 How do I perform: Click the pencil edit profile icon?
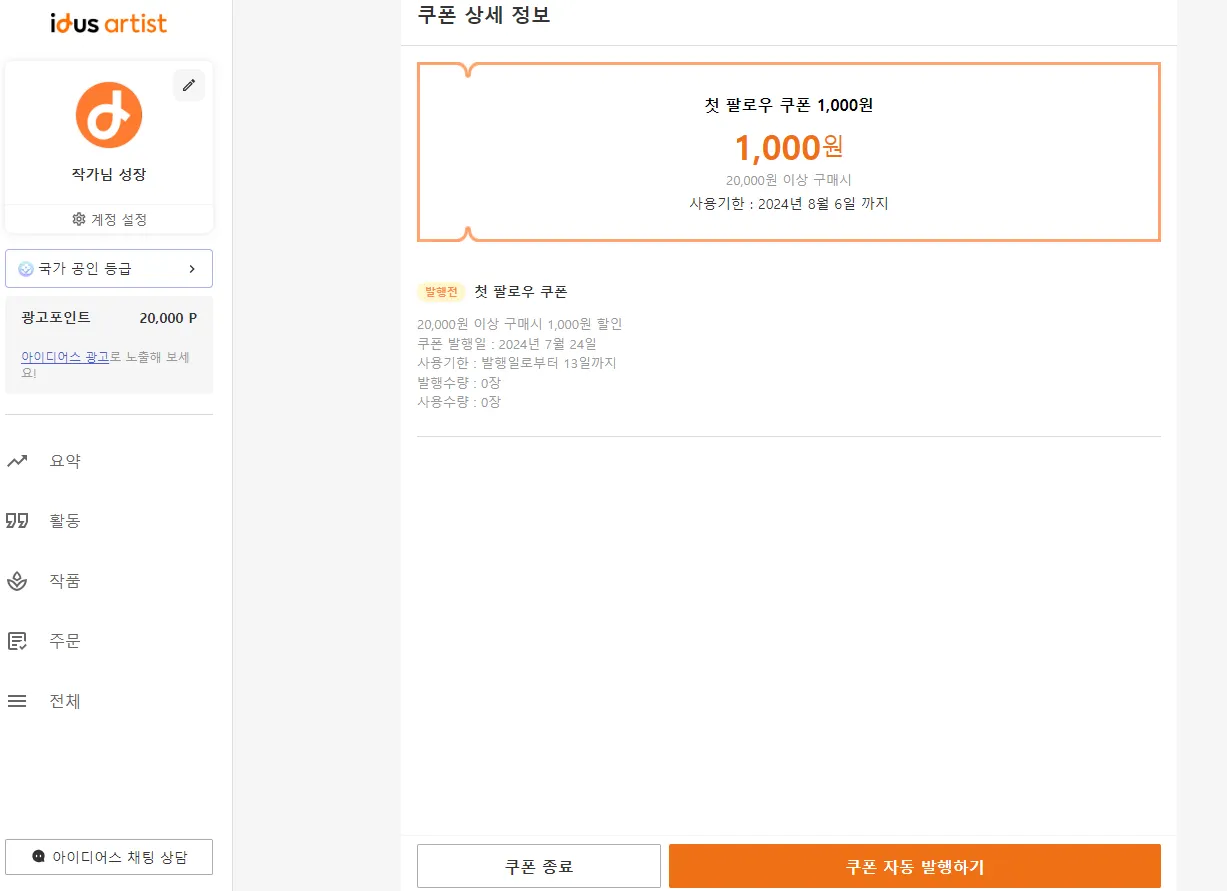pos(189,85)
